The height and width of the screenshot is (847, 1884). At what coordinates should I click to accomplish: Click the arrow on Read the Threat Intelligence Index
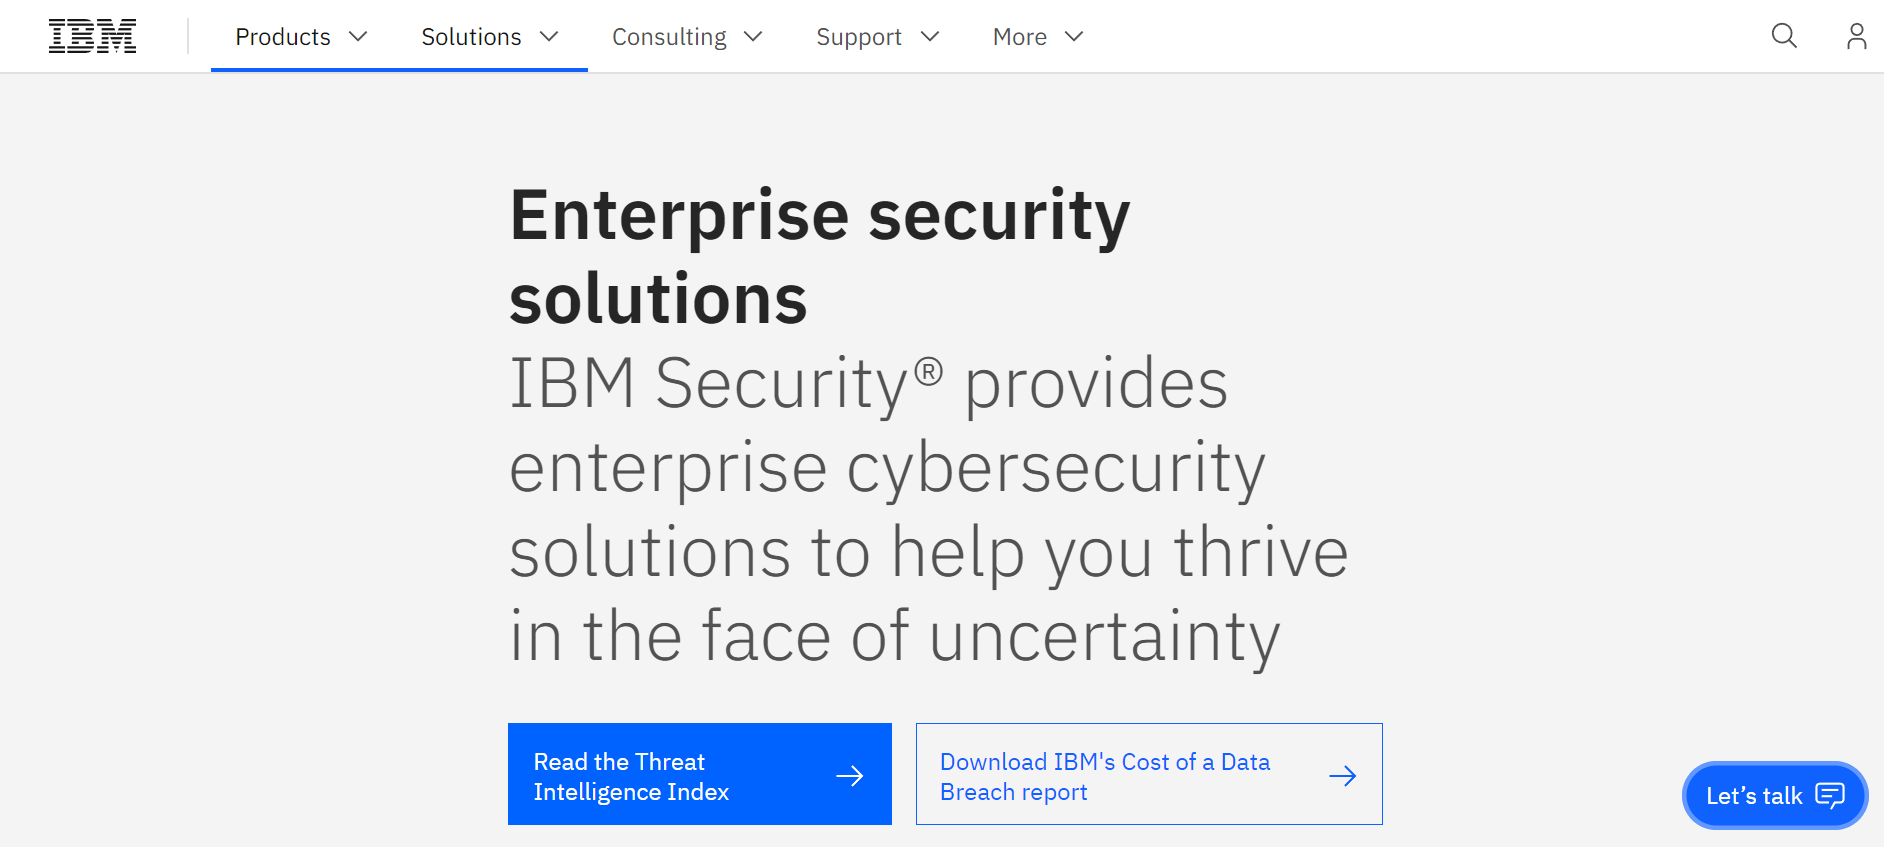coord(850,775)
